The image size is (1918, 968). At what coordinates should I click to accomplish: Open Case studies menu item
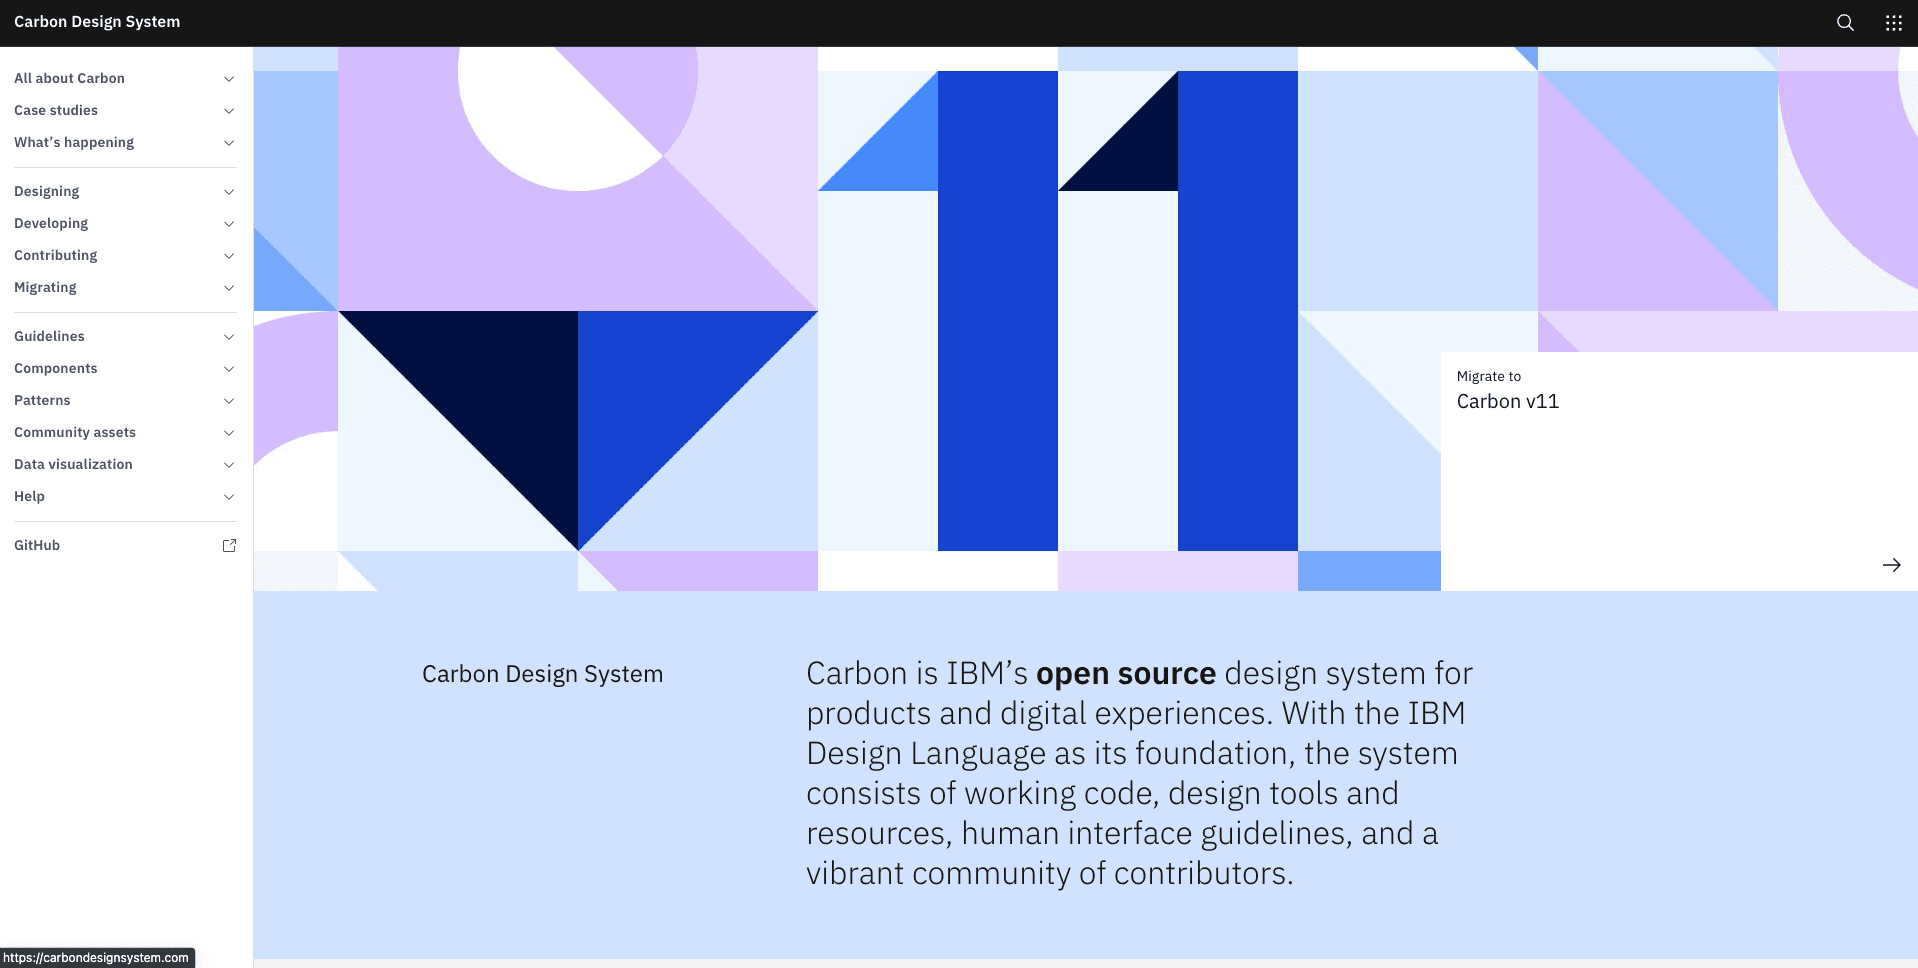coord(126,110)
